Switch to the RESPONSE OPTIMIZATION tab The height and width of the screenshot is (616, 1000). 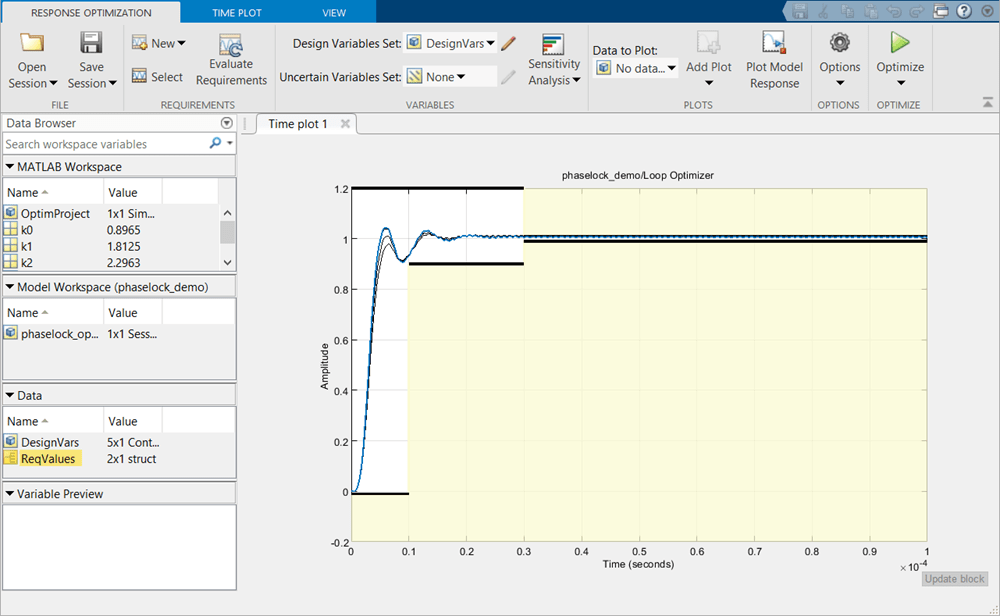[x=91, y=13]
